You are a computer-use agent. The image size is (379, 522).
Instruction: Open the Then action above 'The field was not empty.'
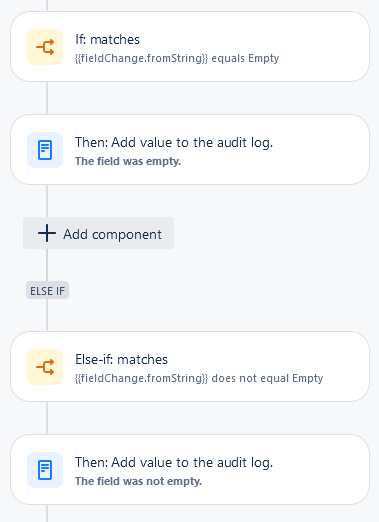(x=174, y=463)
